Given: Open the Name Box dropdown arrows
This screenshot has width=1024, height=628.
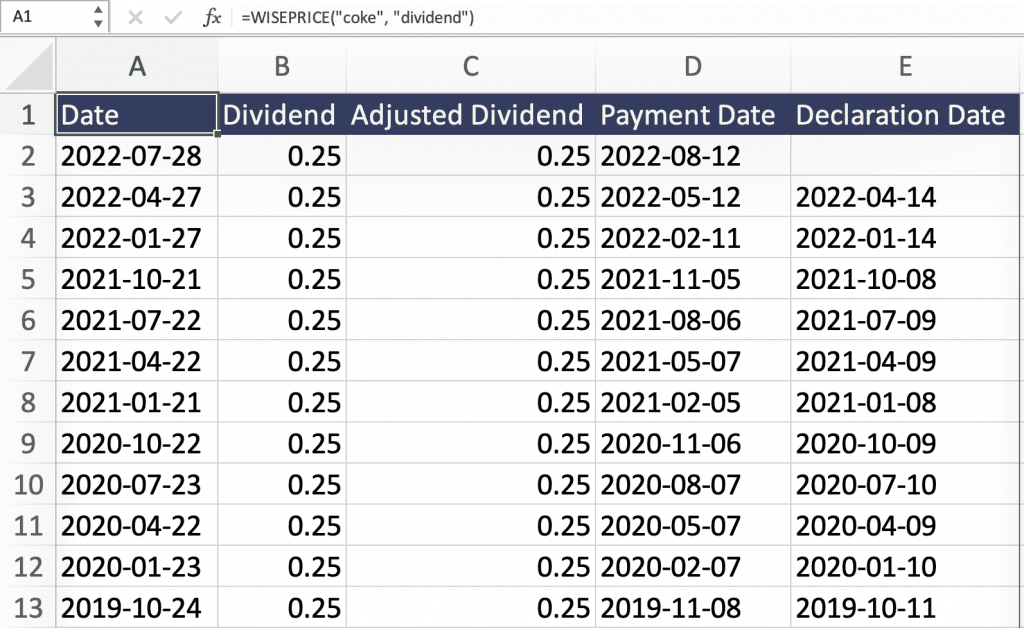Looking at the screenshot, I should tap(97, 17).
